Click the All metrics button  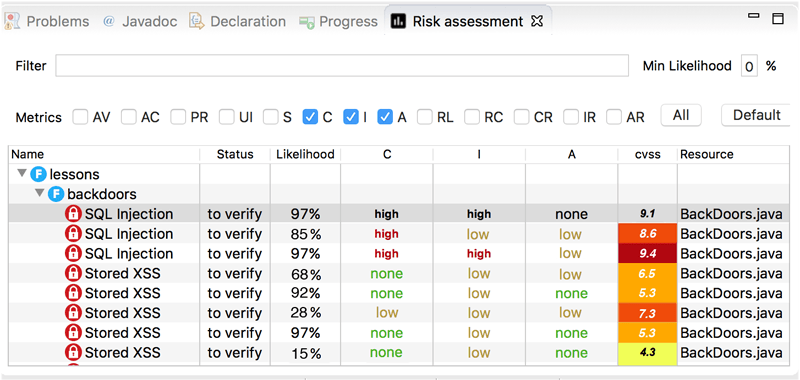click(681, 116)
